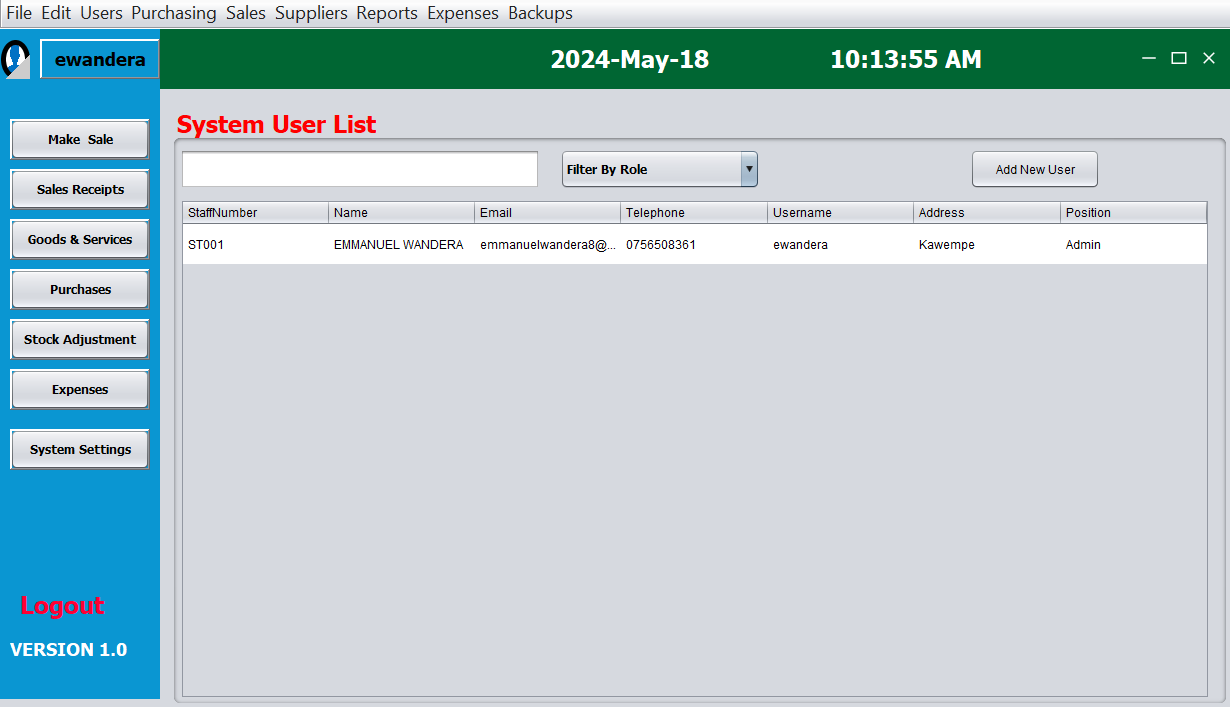The image size is (1230, 707).
Task: Open Goods & Services section
Action: coord(80,240)
